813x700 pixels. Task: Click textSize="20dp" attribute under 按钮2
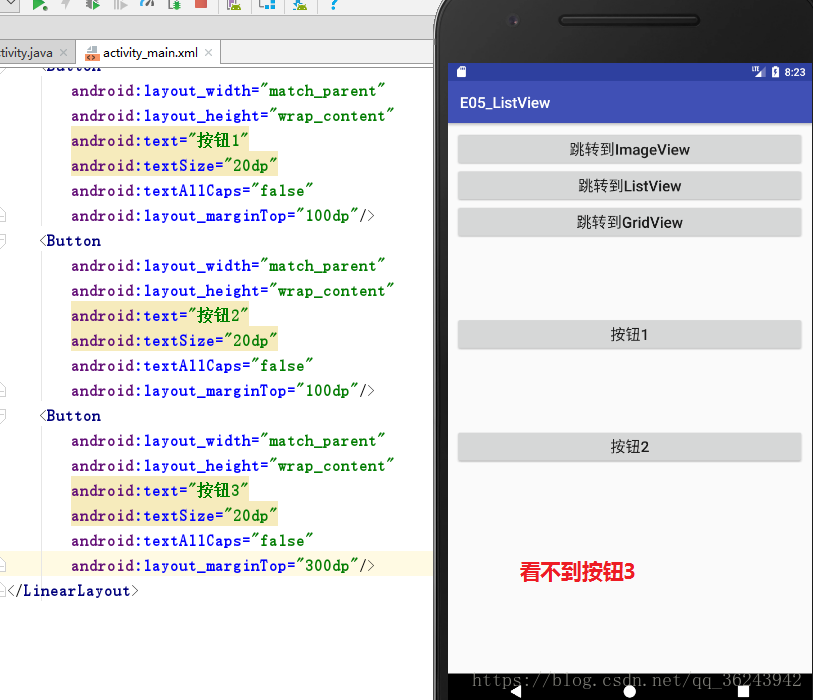coord(174,341)
